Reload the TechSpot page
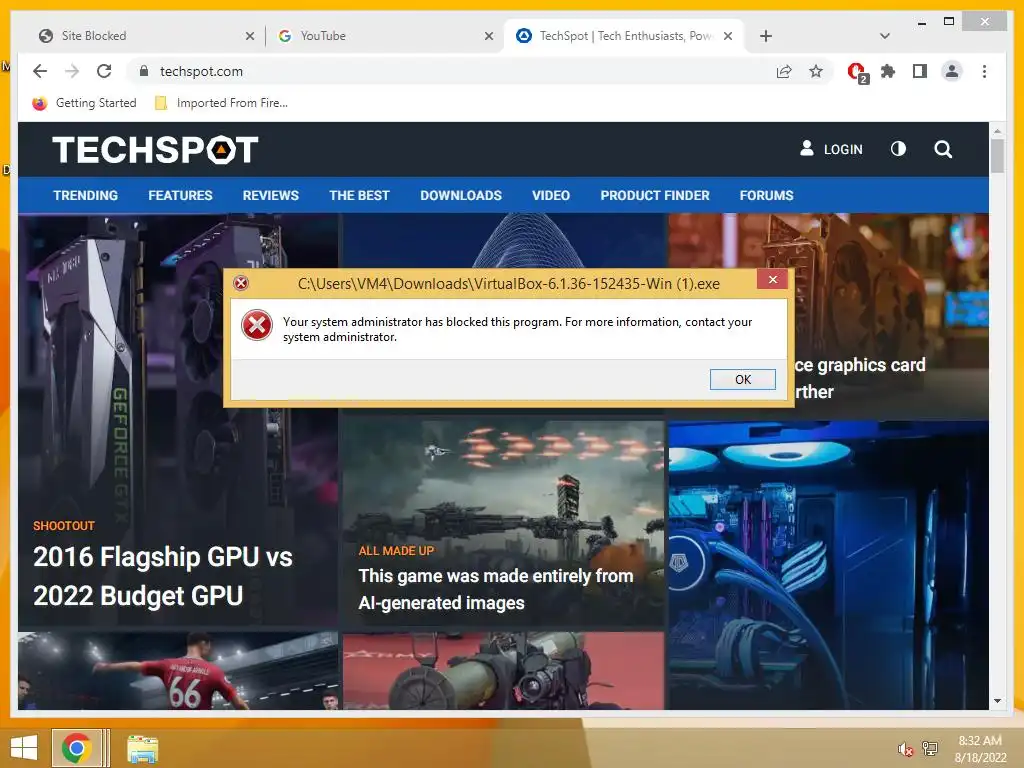This screenshot has height=768, width=1024. [104, 71]
